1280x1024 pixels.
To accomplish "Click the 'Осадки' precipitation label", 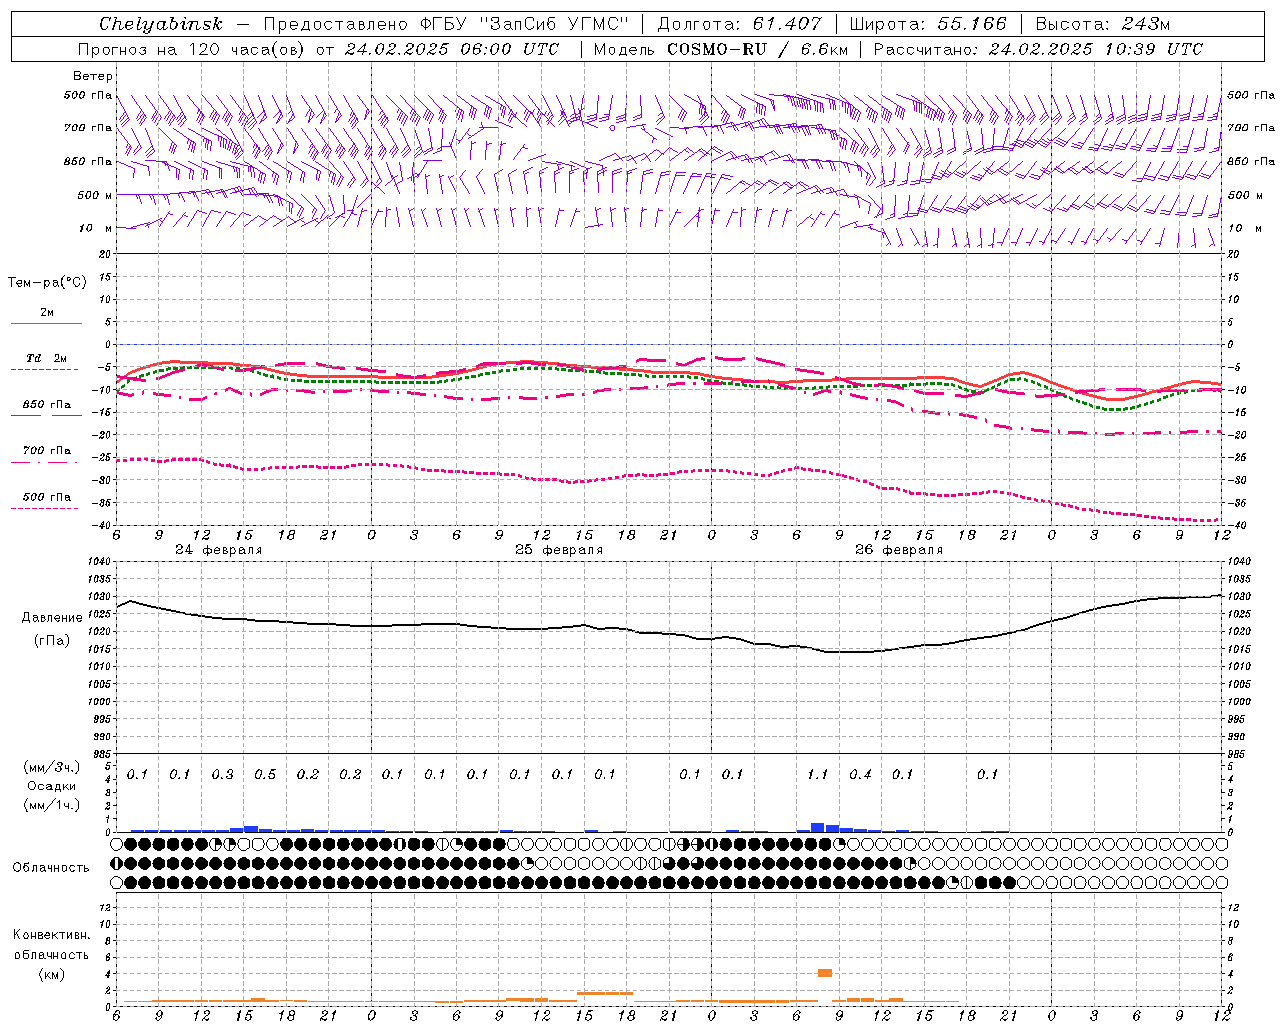I will 52,786.
